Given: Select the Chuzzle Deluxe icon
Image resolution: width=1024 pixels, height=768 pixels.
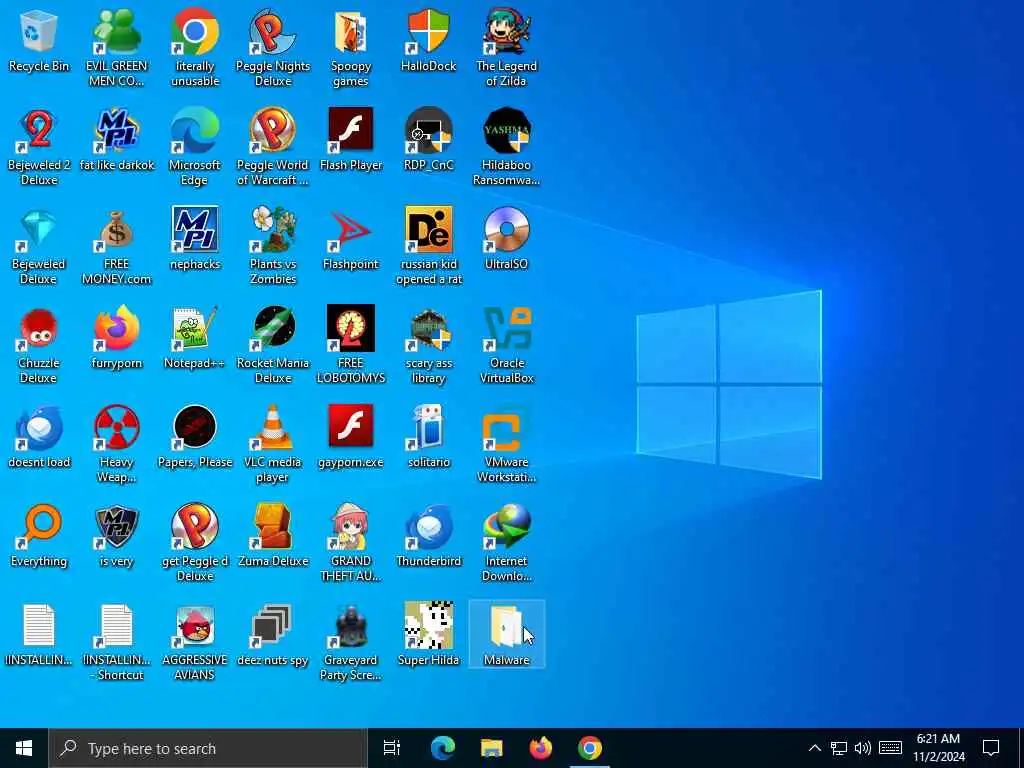Looking at the screenshot, I should [39, 346].
